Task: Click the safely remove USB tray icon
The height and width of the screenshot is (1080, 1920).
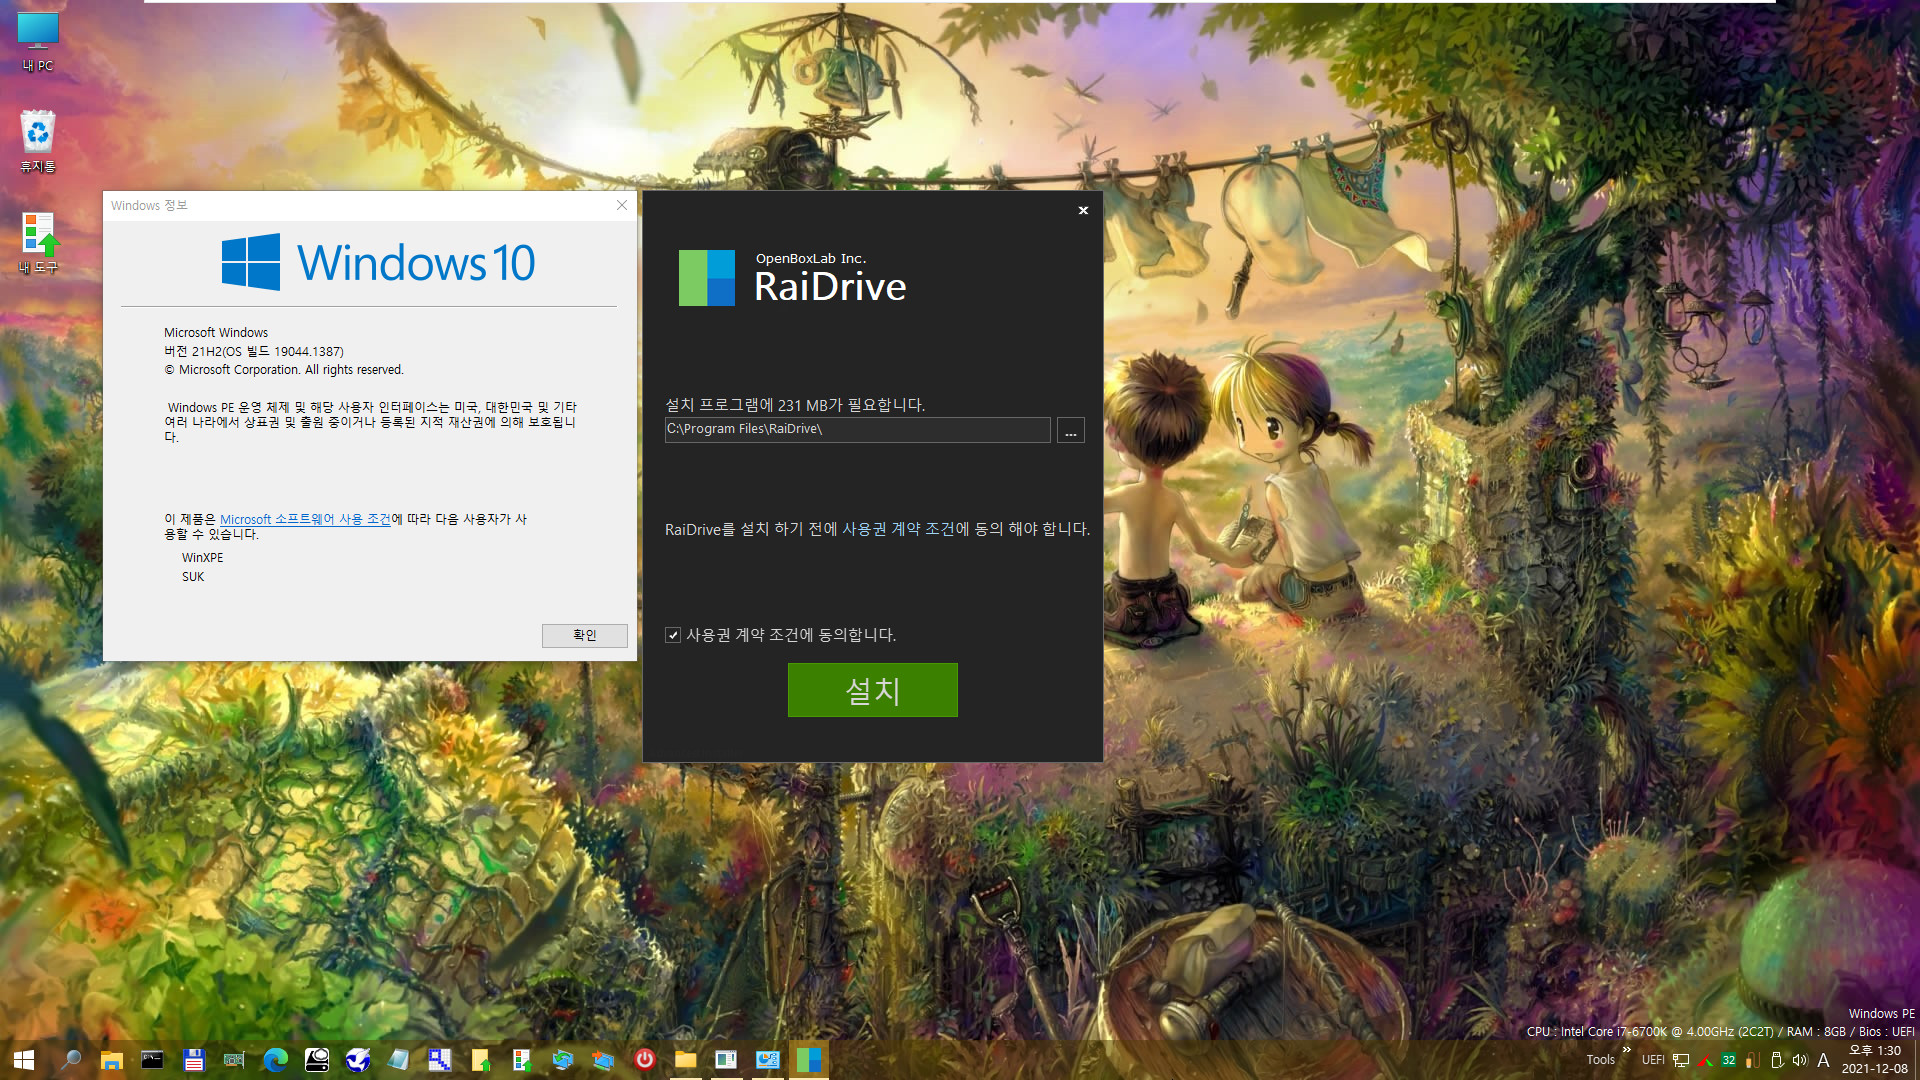Action: tap(1777, 1060)
